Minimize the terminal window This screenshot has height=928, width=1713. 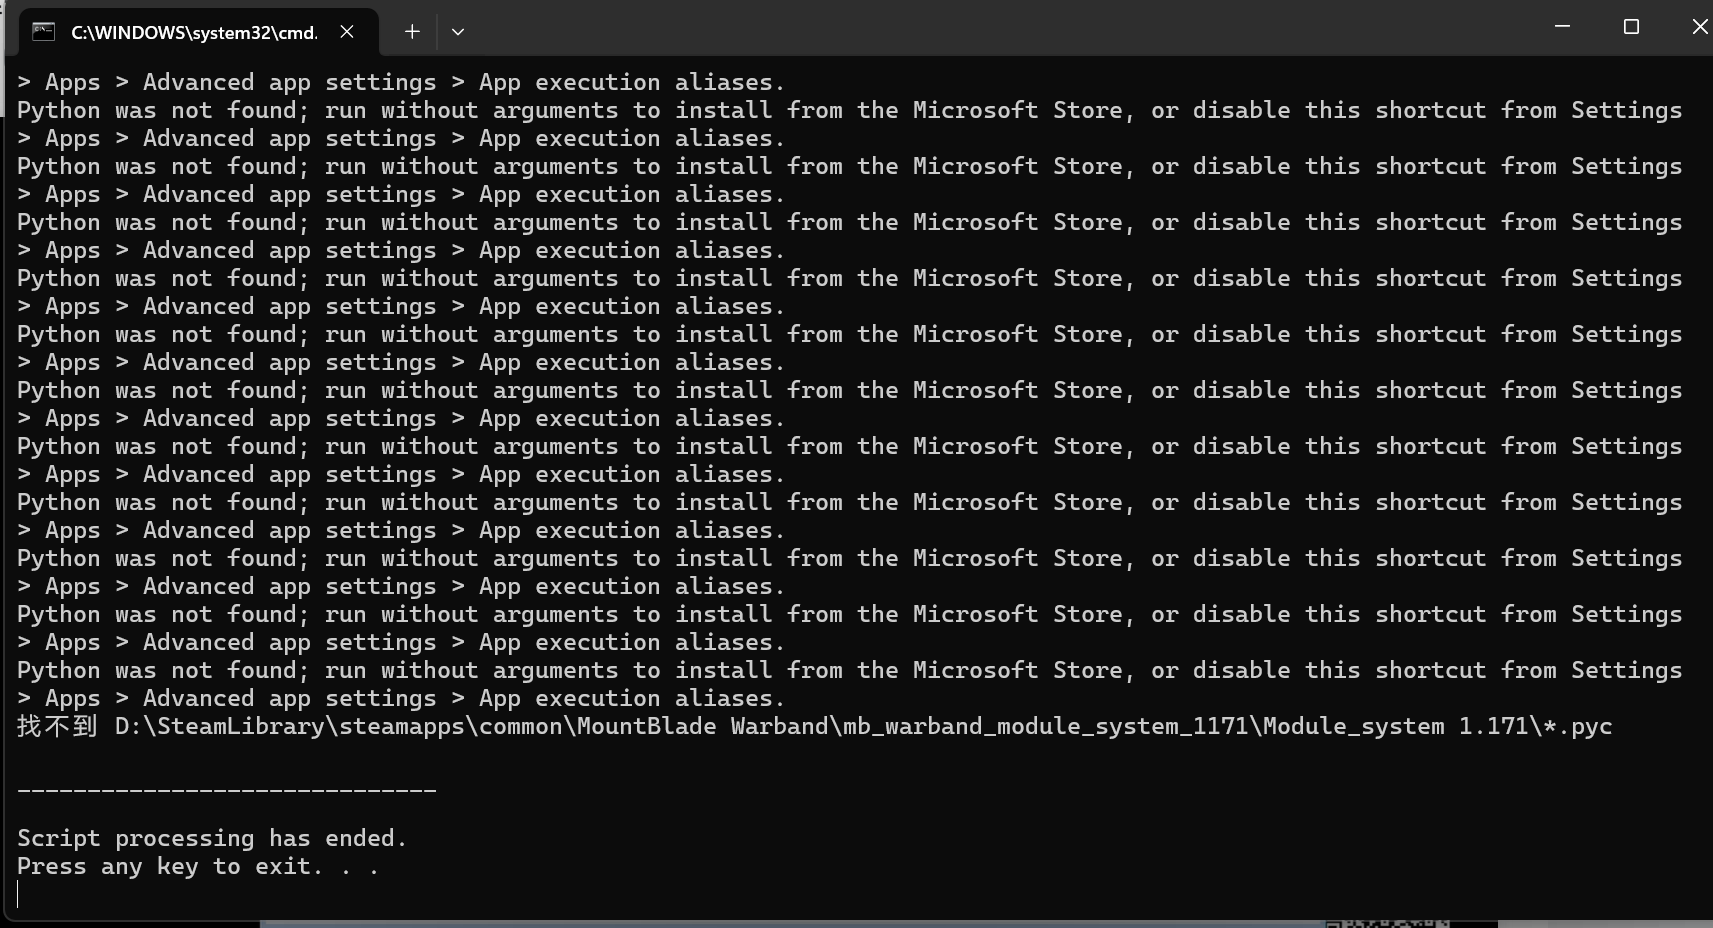click(x=1562, y=27)
